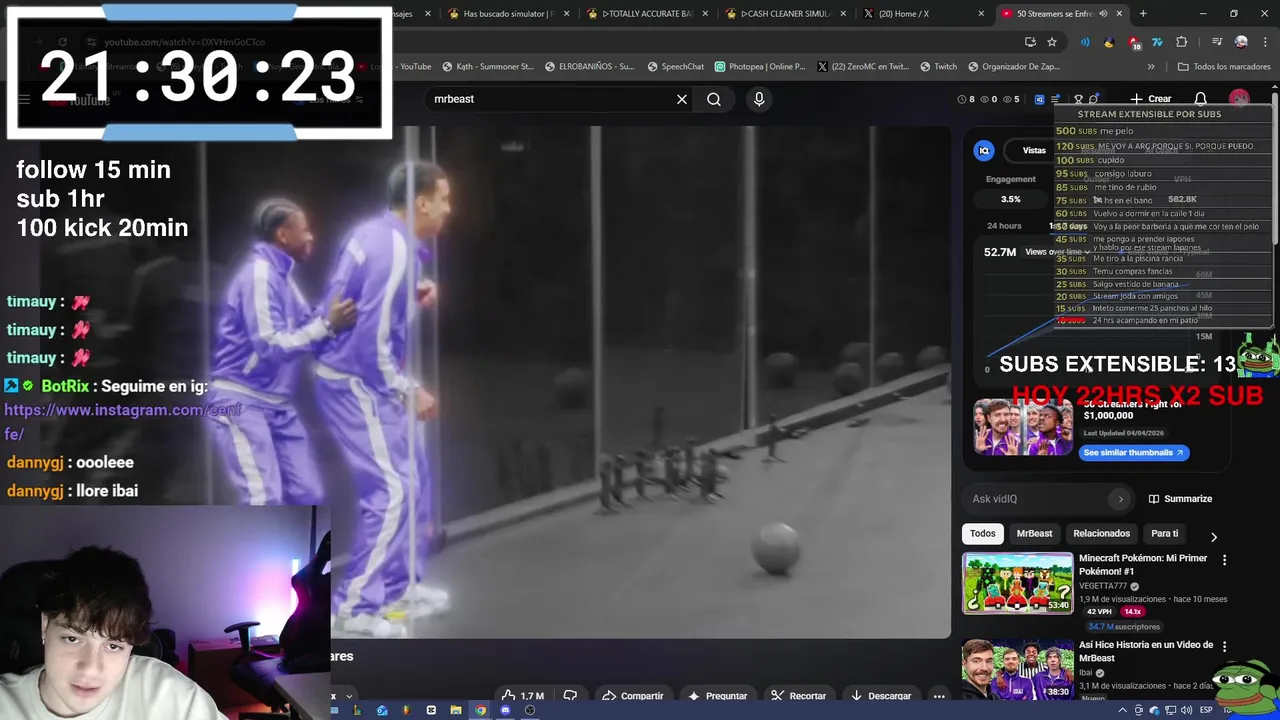This screenshot has height=720, width=1280.
Task: Click See similar thumbnails button
Action: 1133,452
